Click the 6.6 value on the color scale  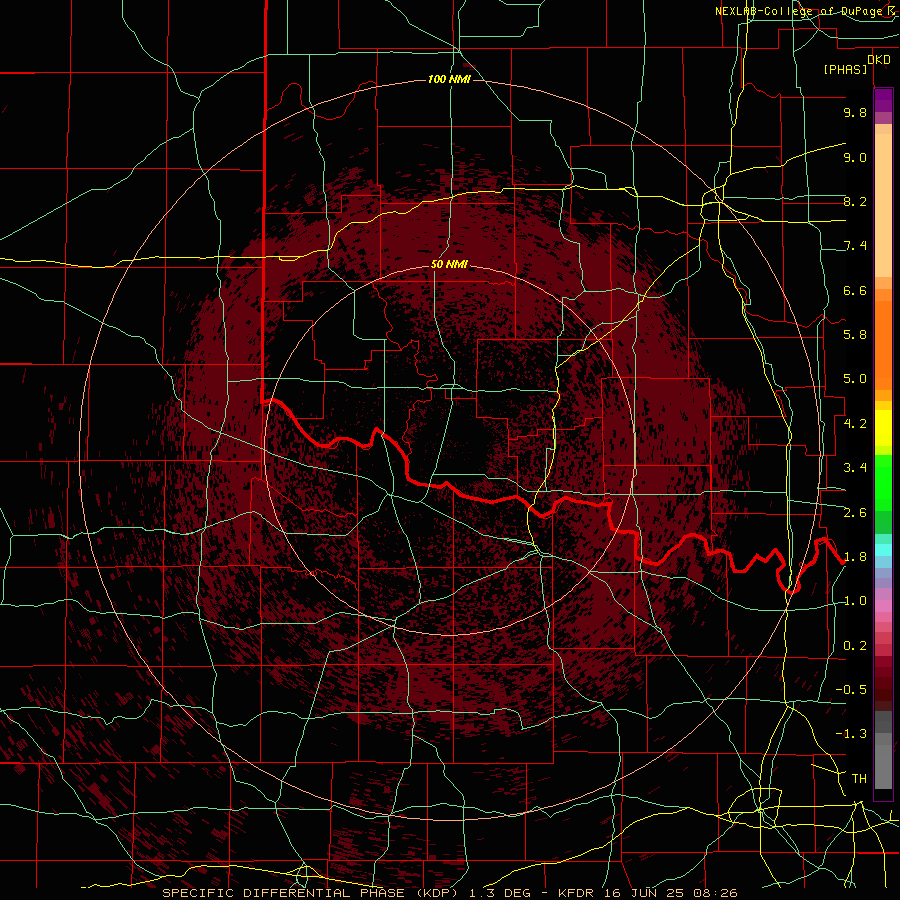855,290
